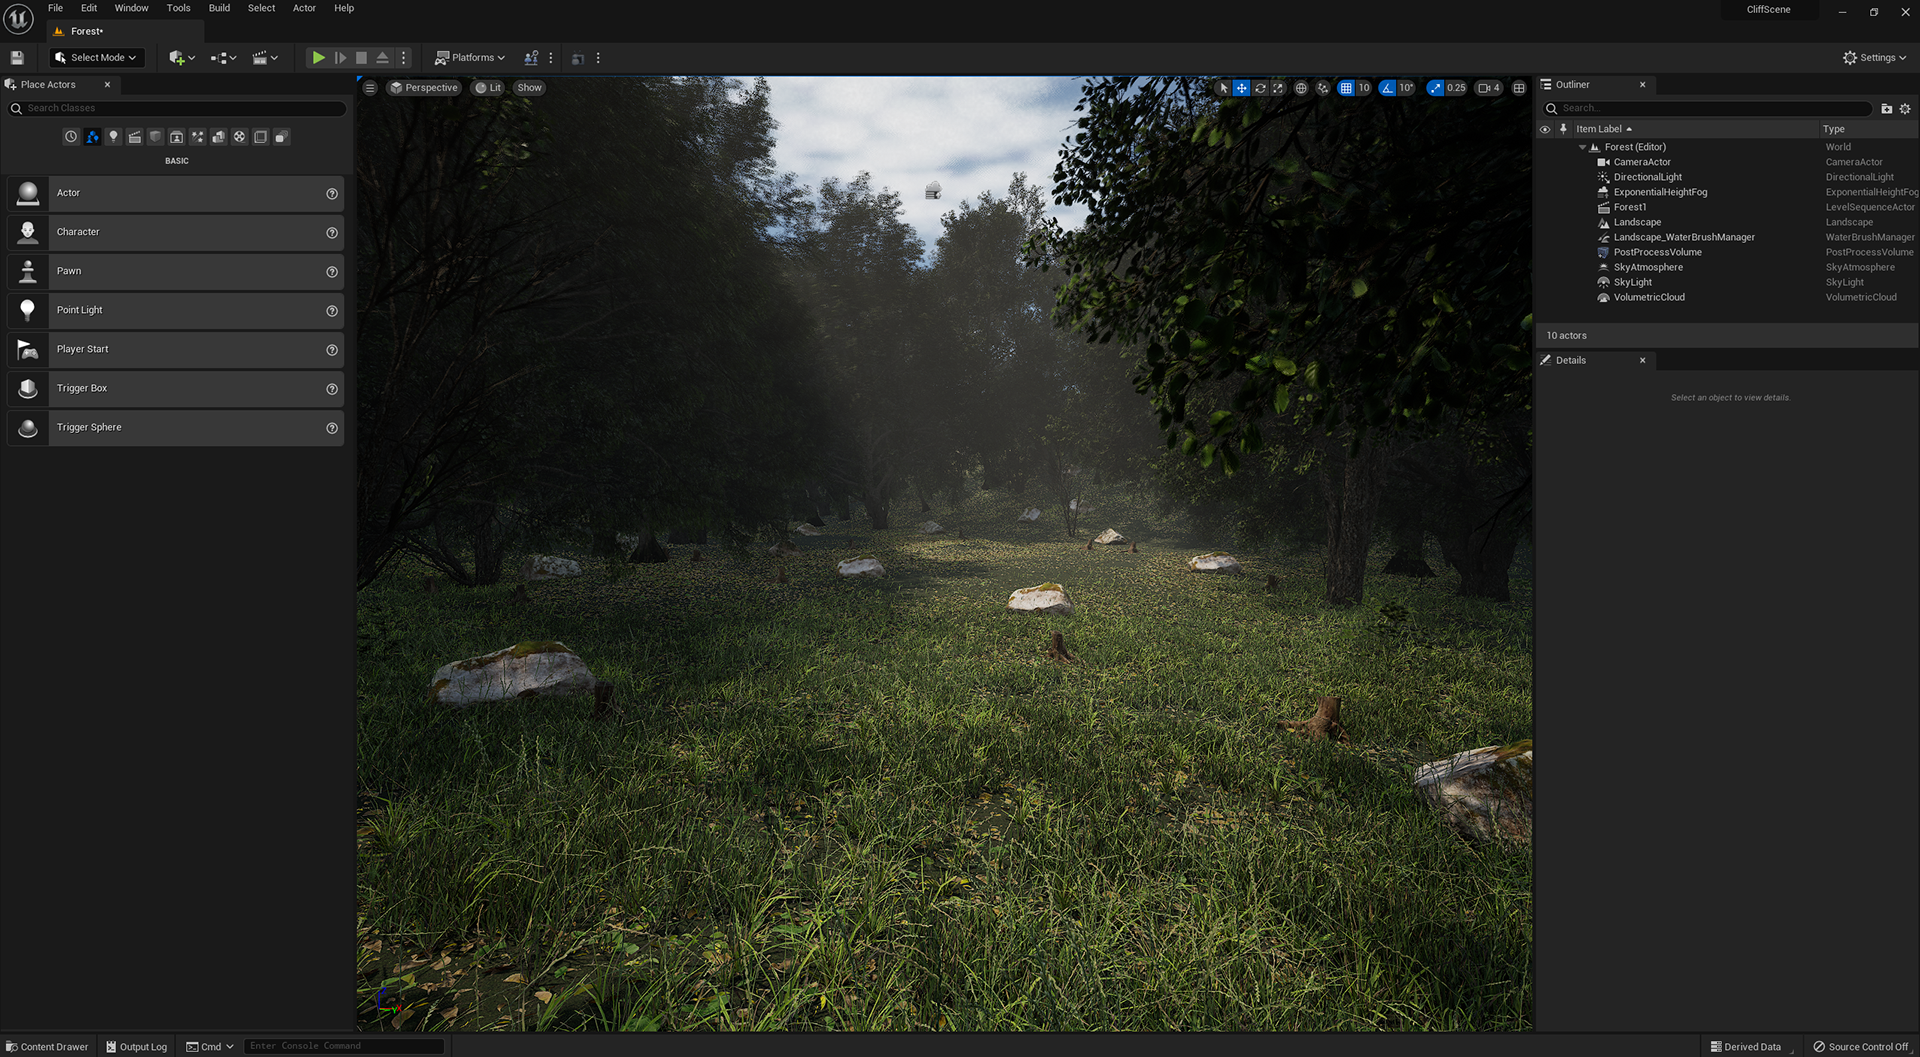Select the Volumes category icon
Screen dimensions: 1920x1057
click(260, 137)
